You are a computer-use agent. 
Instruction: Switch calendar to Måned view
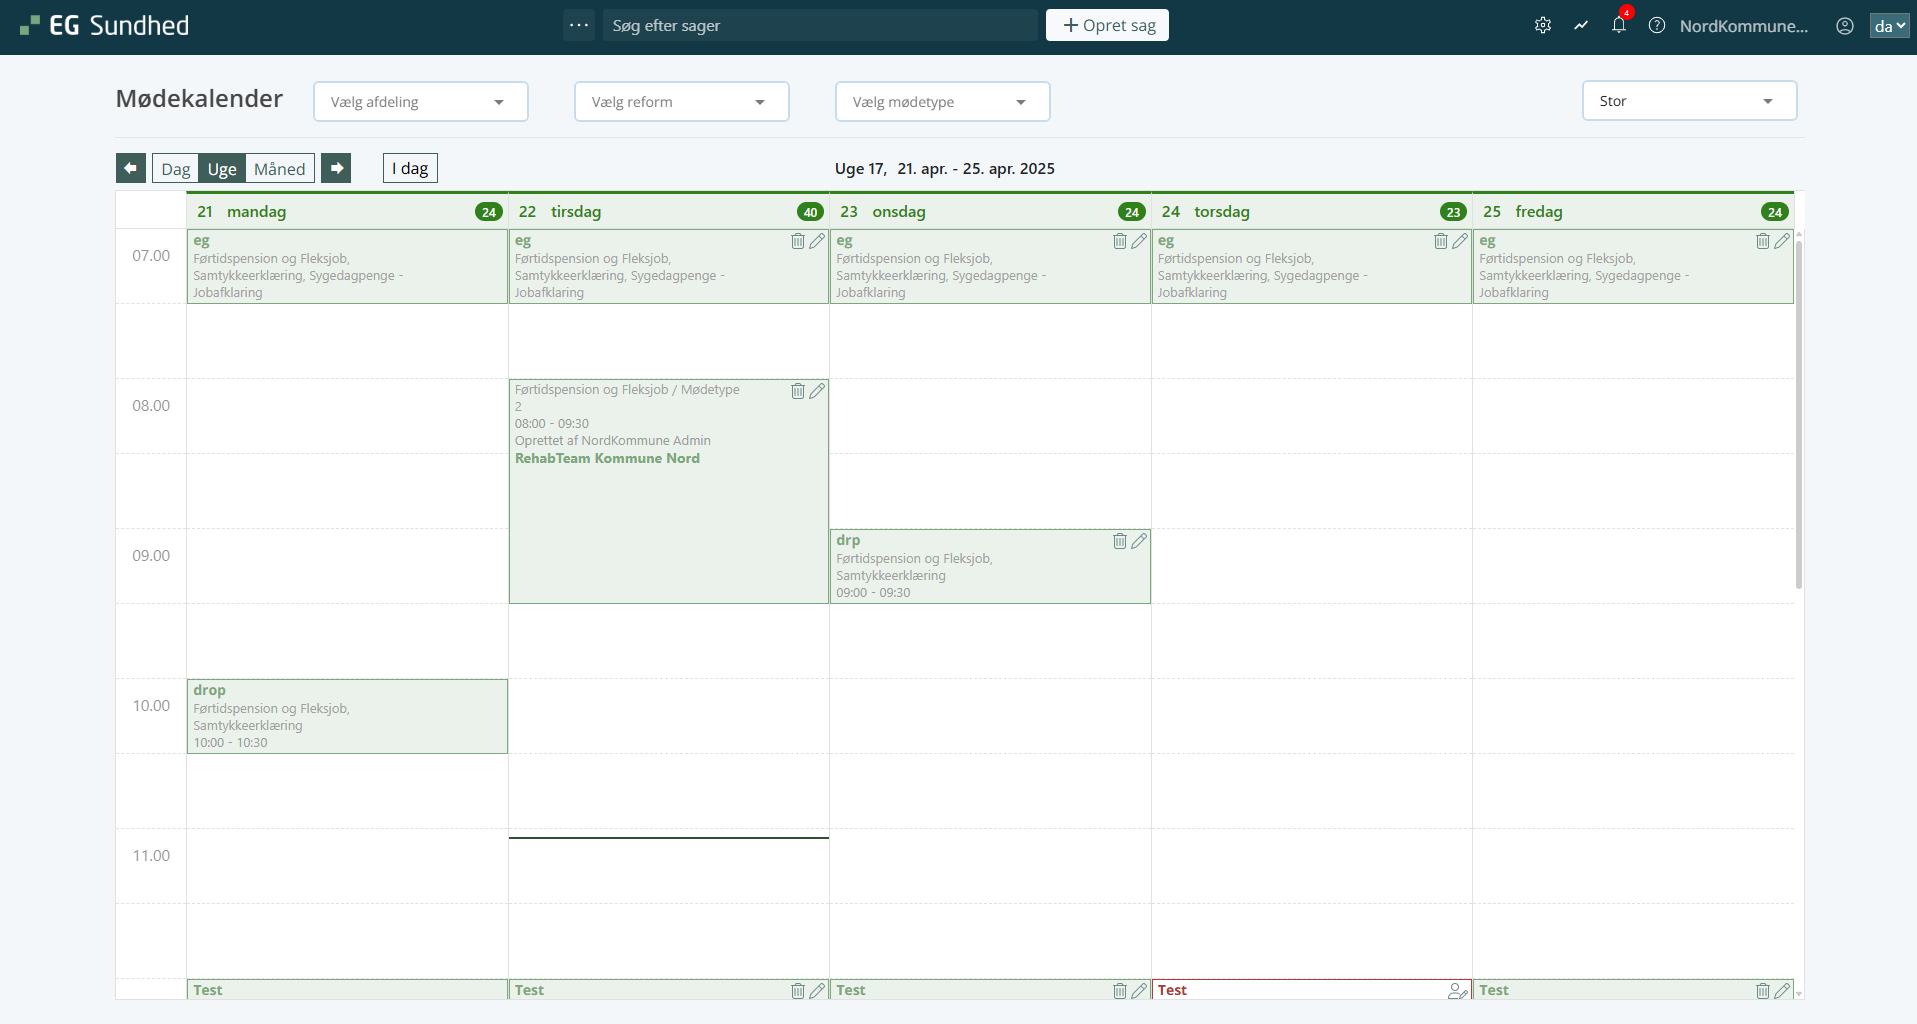[280, 169]
